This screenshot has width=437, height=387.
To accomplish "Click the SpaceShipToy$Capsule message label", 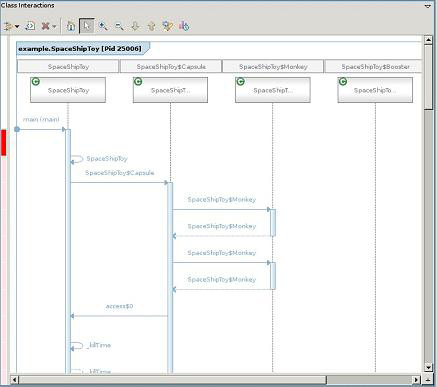I will 120,173.
